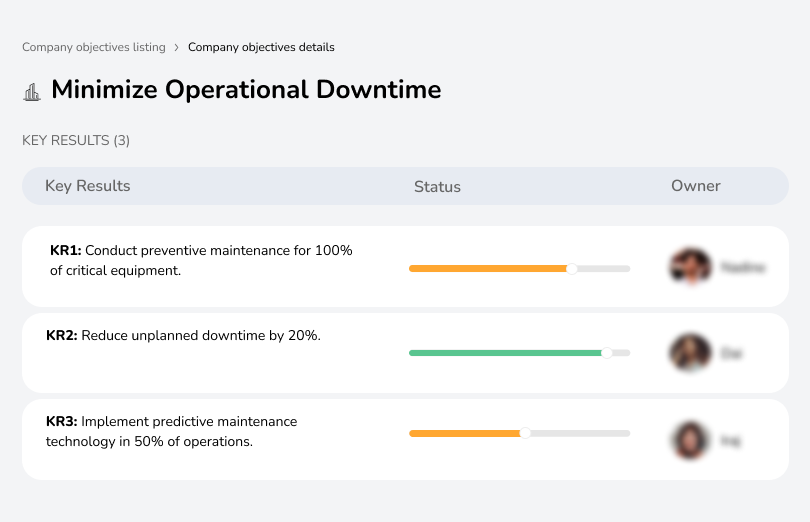Click the company building icon beside title
The width and height of the screenshot is (810, 522).
coord(32,92)
